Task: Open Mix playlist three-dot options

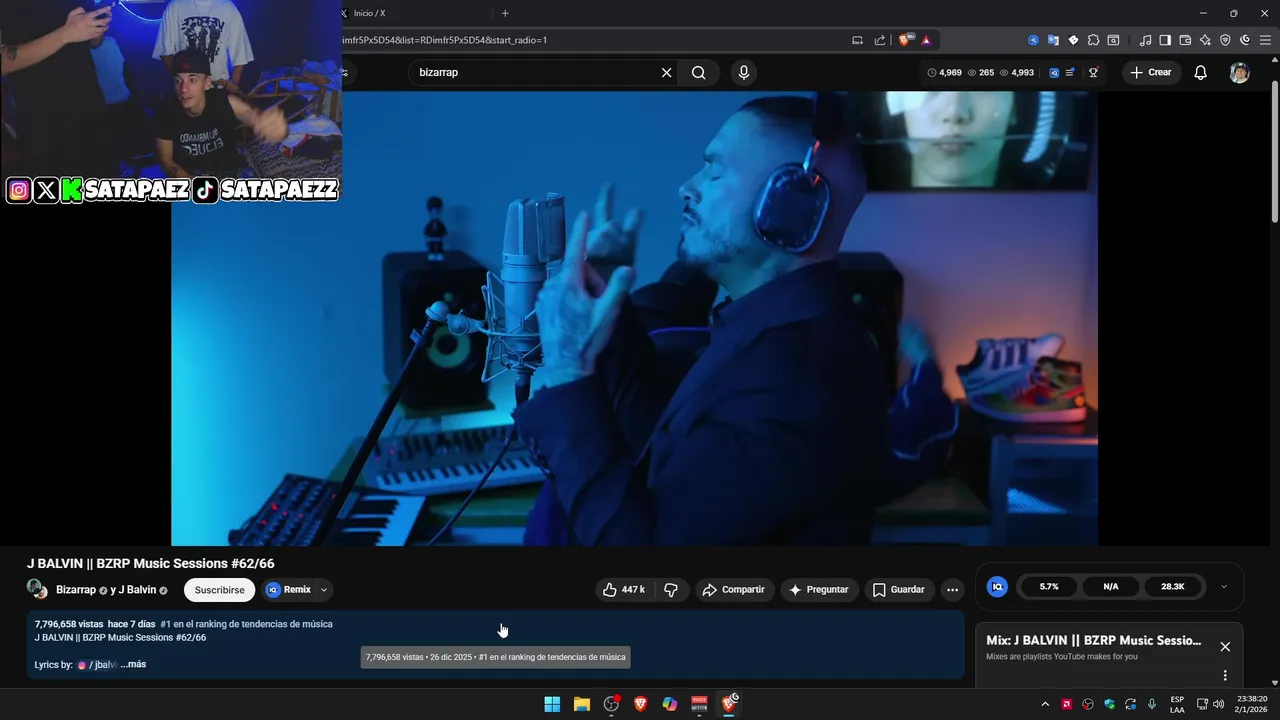Action: tap(1225, 676)
